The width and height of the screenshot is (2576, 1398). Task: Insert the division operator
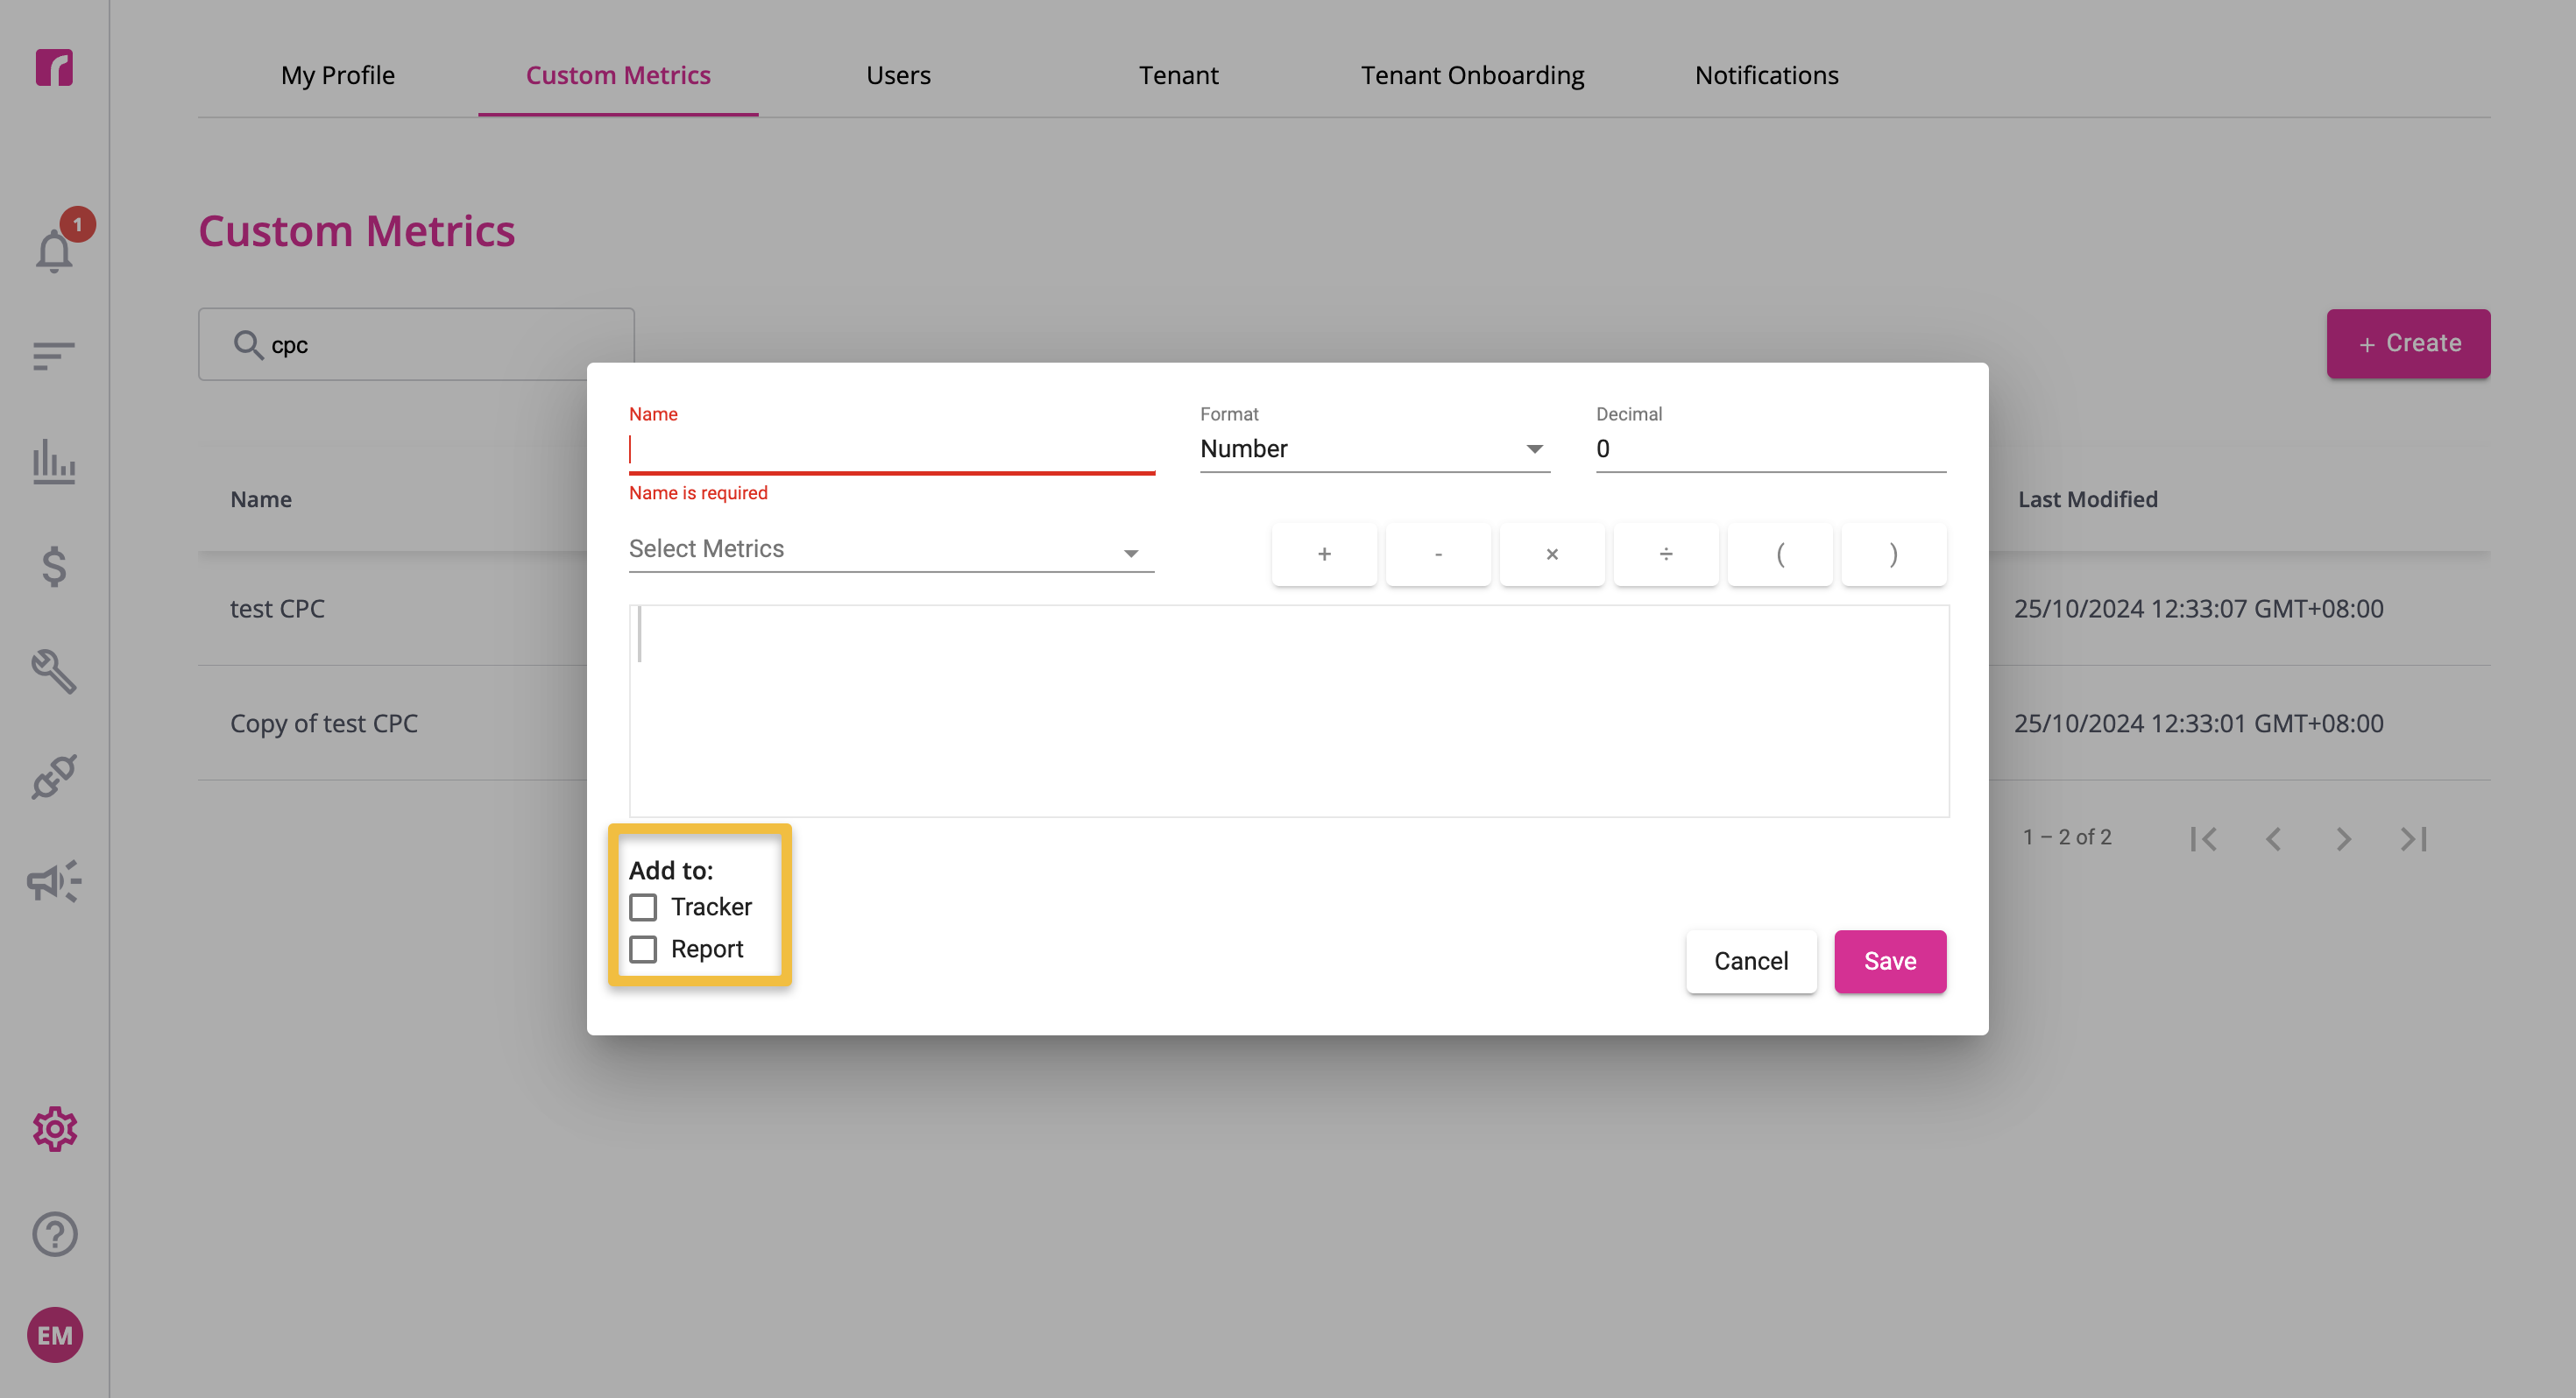tap(1665, 554)
